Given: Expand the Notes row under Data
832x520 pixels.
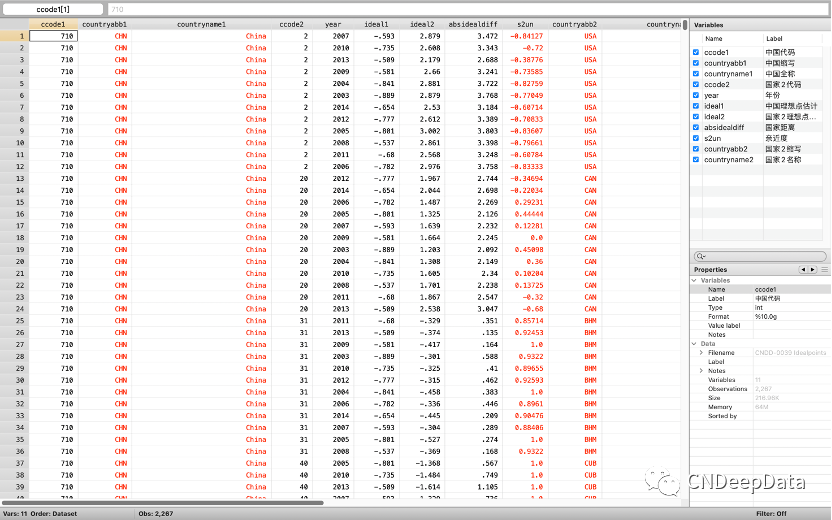Looking at the screenshot, I should click(x=701, y=370).
